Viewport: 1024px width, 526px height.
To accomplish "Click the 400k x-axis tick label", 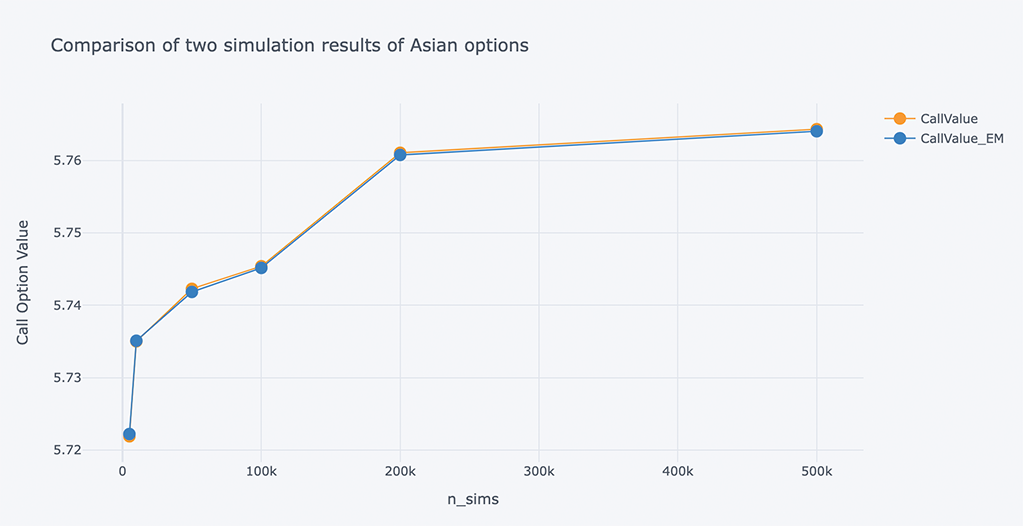I will point(678,469).
